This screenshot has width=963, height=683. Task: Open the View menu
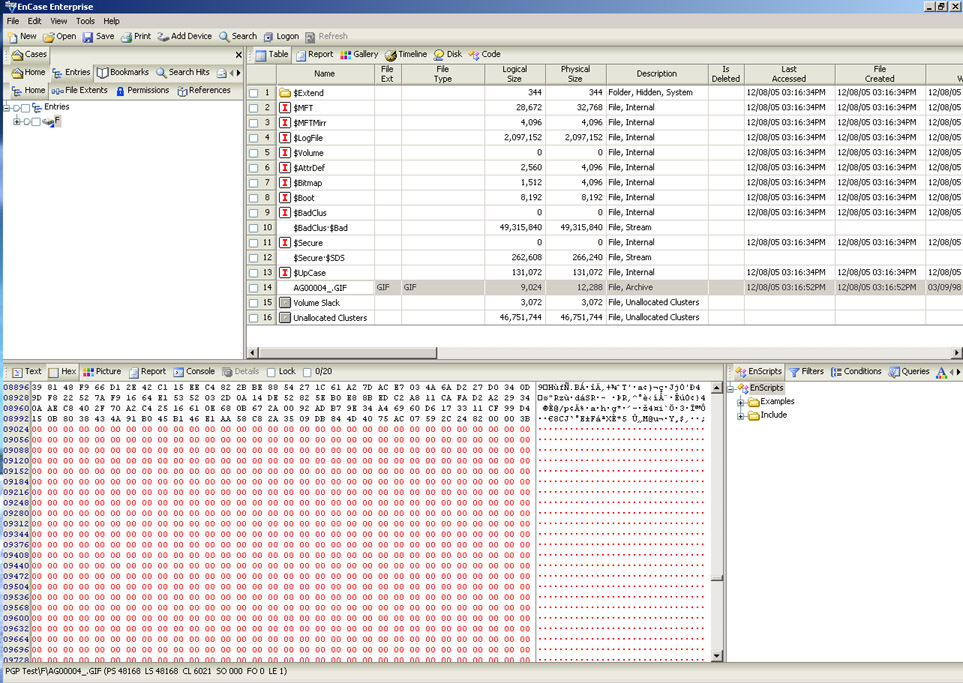tap(59, 21)
